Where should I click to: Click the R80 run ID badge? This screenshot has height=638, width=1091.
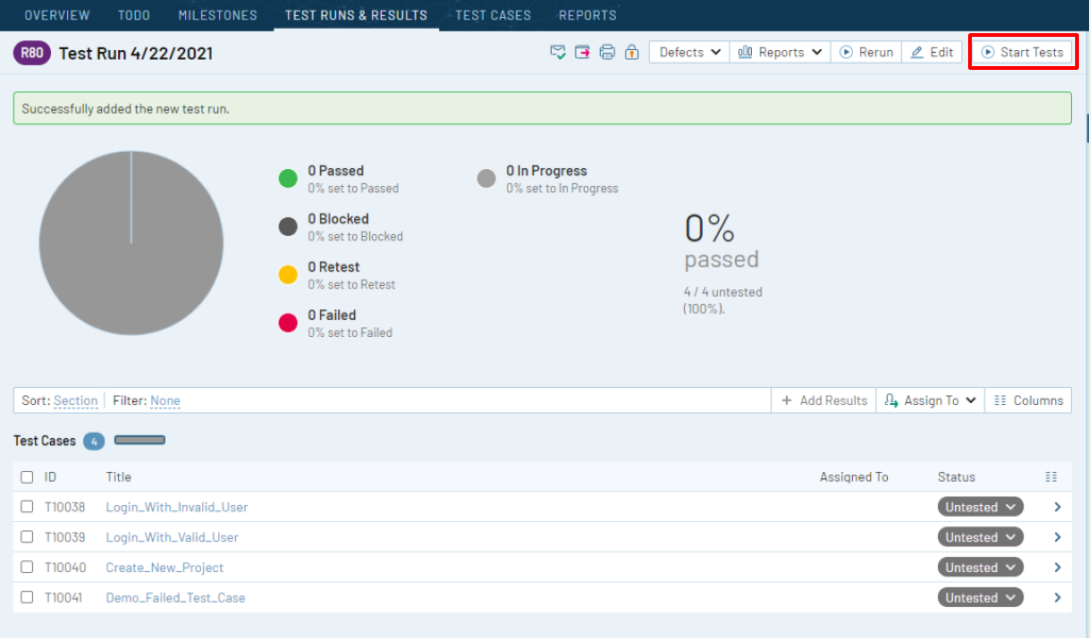32,53
